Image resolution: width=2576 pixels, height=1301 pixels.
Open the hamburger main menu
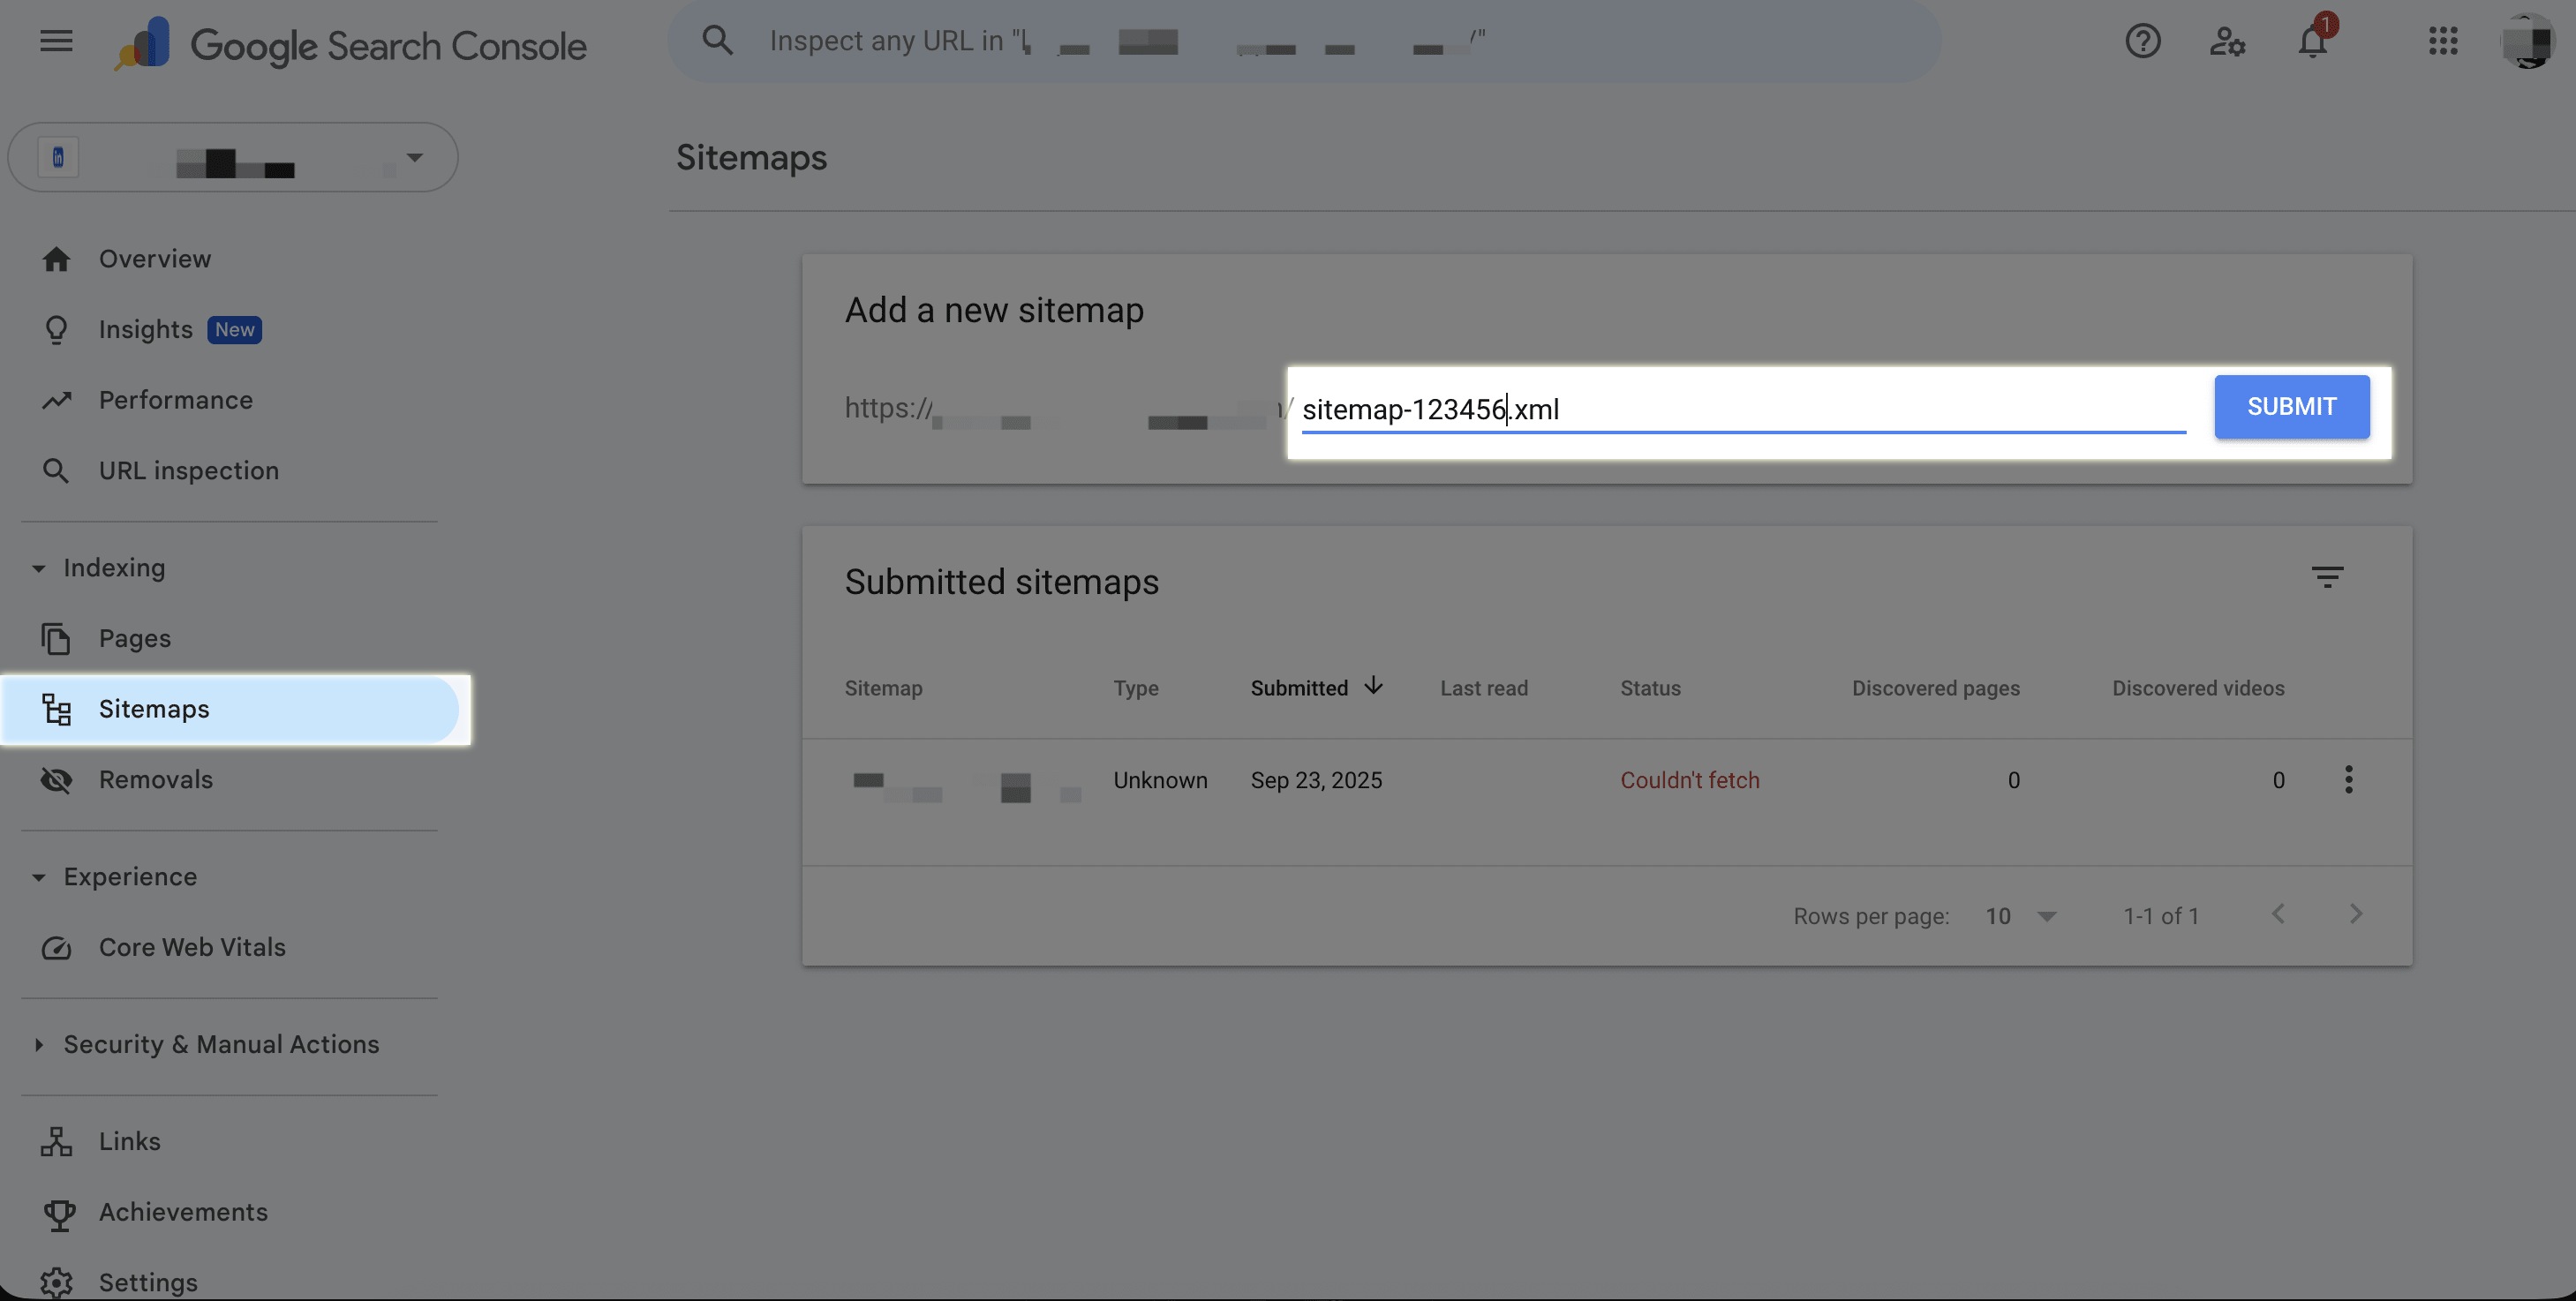point(56,41)
